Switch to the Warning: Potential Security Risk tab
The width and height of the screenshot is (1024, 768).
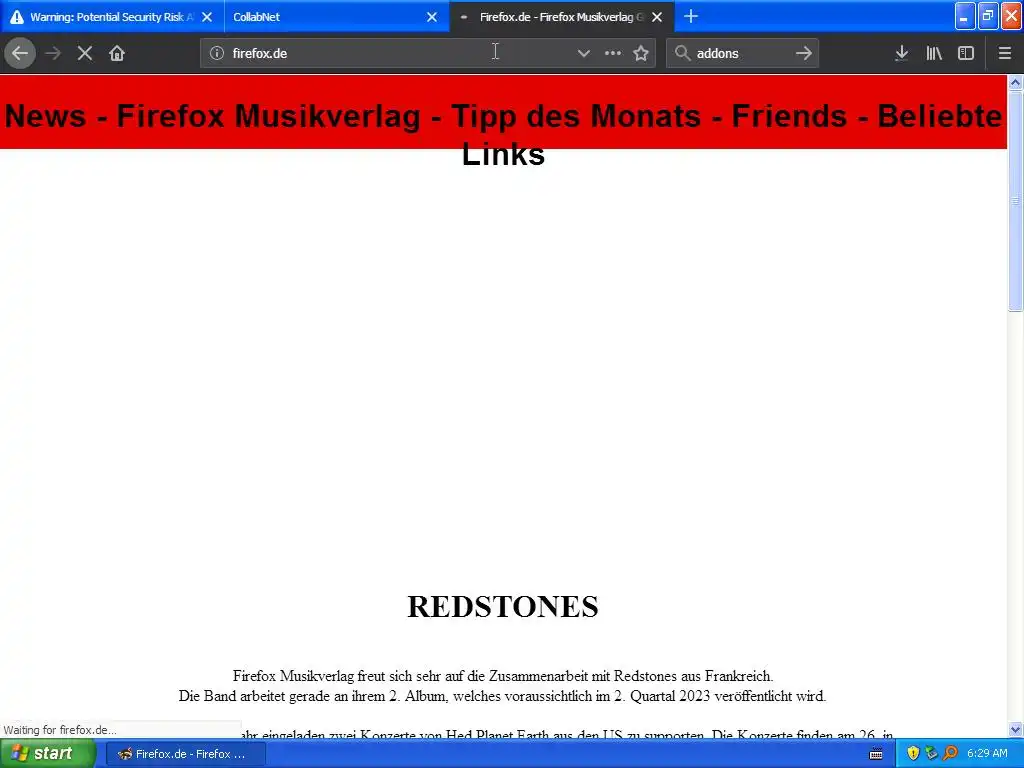(112, 17)
